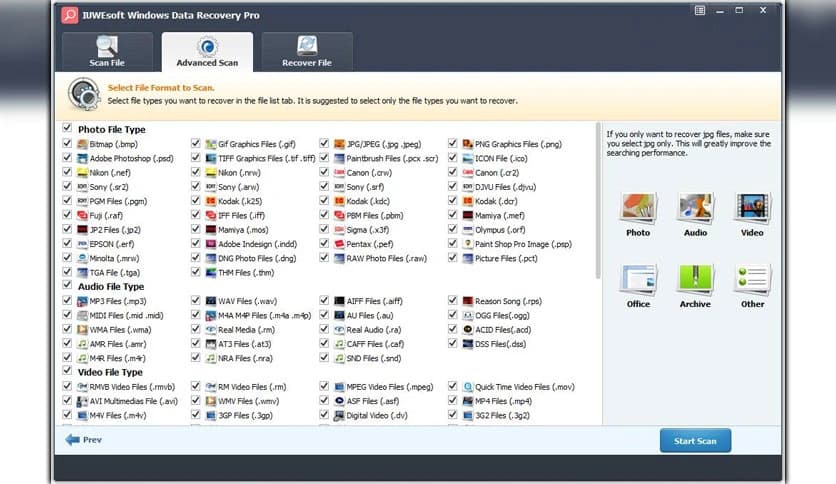Uncheck the Nikon (.nef) checkbox
This screenshot has height=484, width=836.
click(67, 172)
